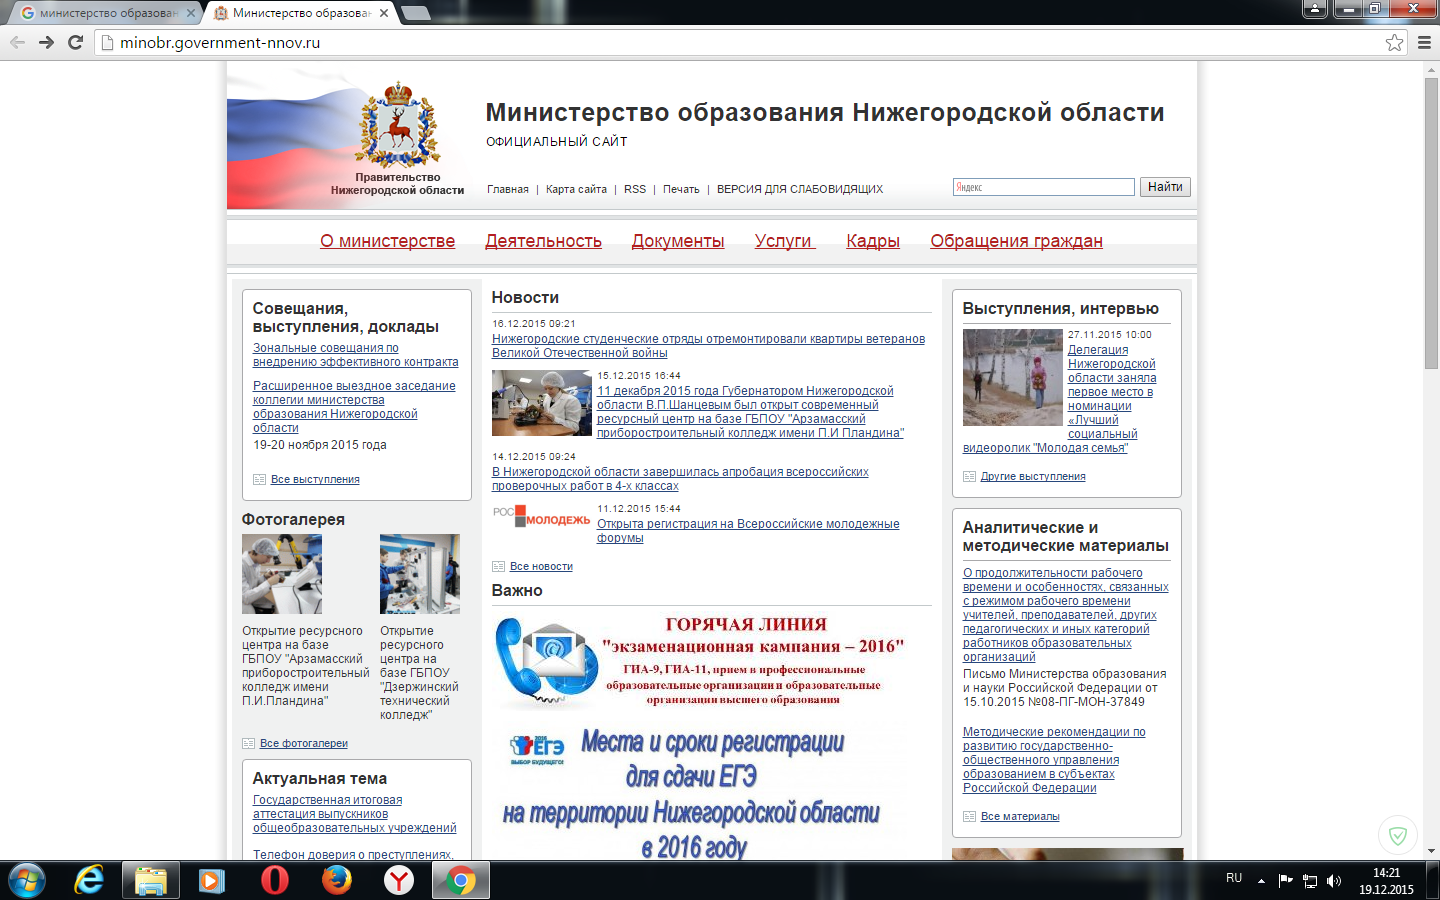This screenshot has width=1440, height=900.
Task: Click the volume speaker tray icon
Action: [1333, 881]
